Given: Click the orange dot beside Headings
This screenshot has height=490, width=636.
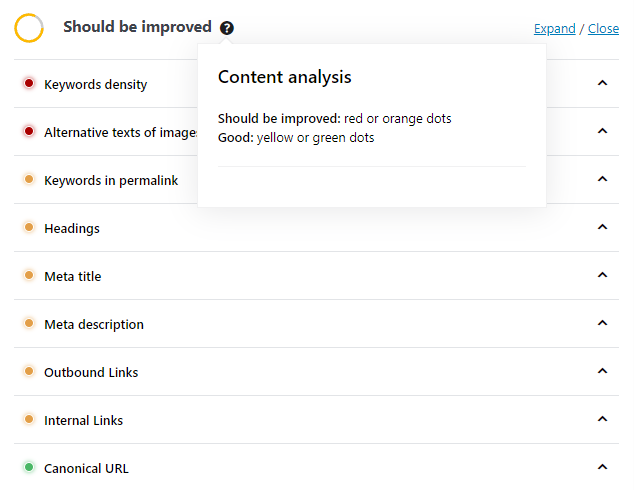Looking at the screenshot, I should 29,227.
